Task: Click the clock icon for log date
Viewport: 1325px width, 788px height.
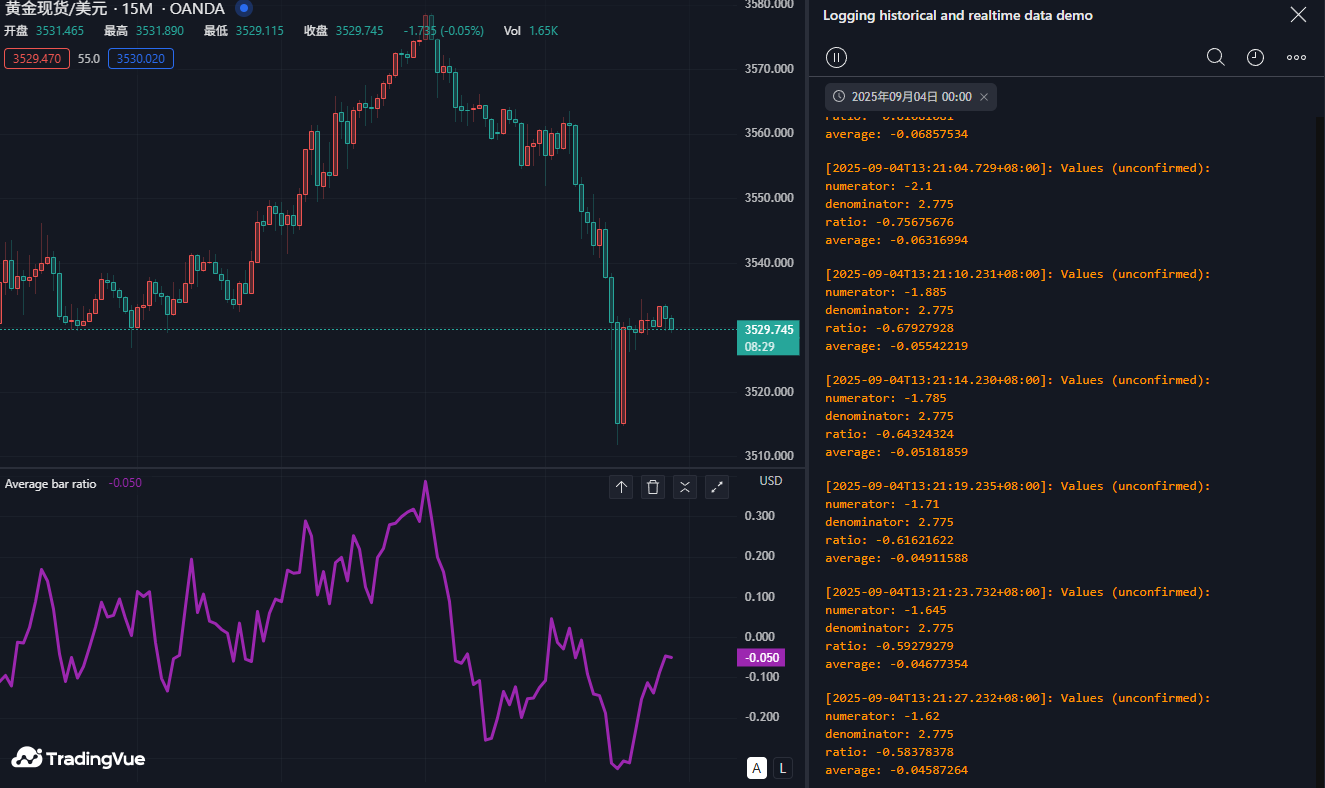Action: pyautogui.click(x=1255, y=58)
